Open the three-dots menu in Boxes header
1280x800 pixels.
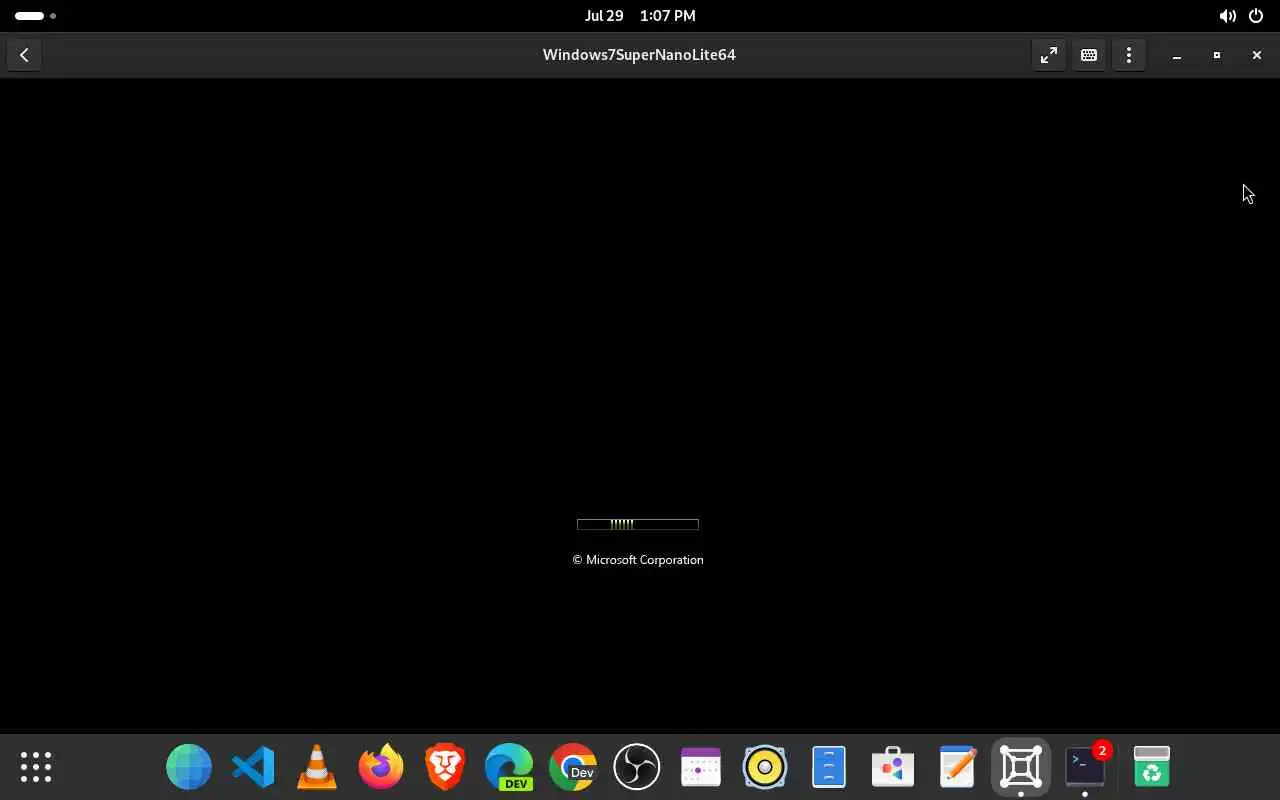tap(1129, 55)
